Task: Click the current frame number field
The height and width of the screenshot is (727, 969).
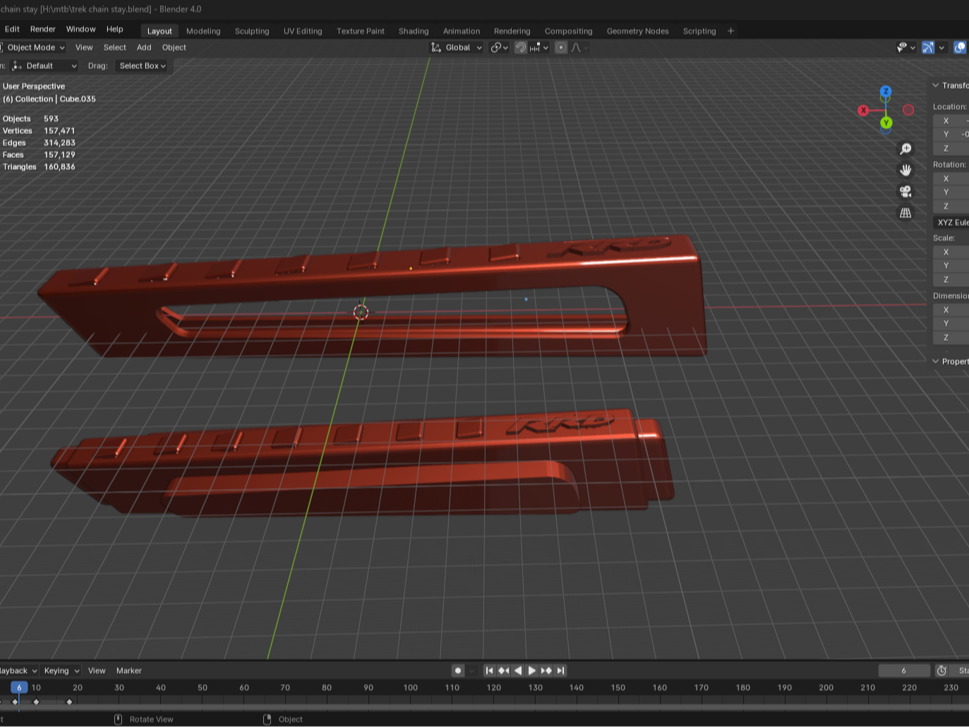Action: coord(903,671)
